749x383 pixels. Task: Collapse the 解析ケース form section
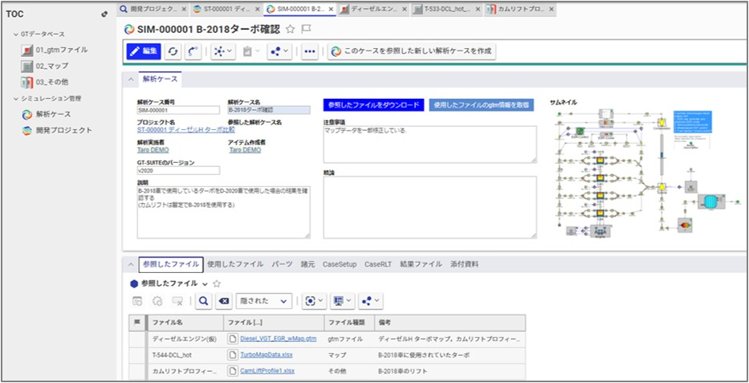(130, 79)
